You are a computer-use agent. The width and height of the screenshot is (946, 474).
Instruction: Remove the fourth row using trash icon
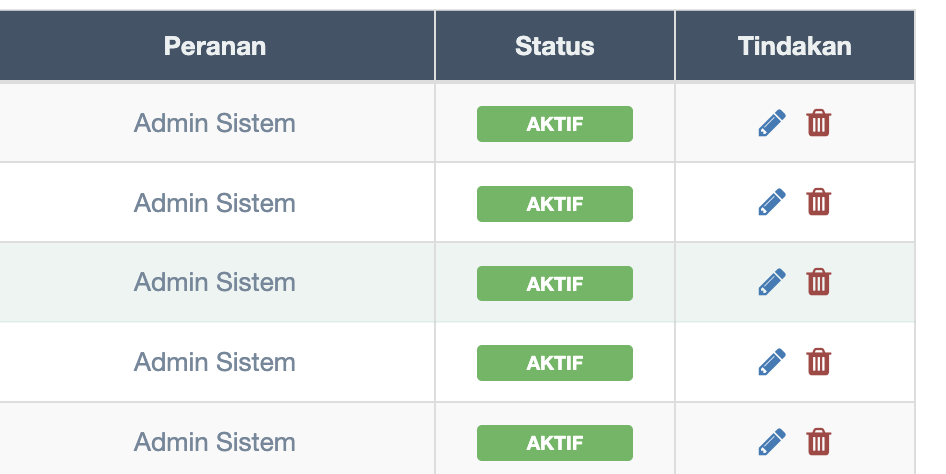click(x=819, y=362)
